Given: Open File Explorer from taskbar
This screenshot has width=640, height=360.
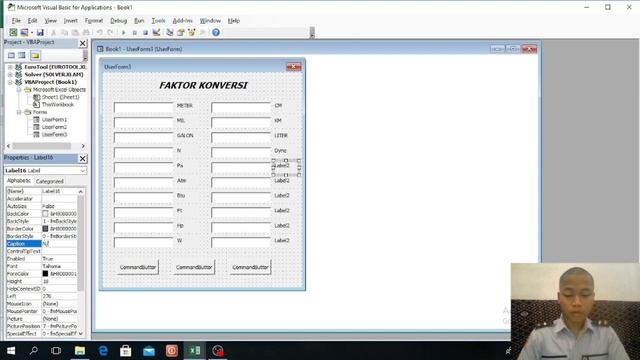Looking at the screenshot, I should click(x=80, y=350).
